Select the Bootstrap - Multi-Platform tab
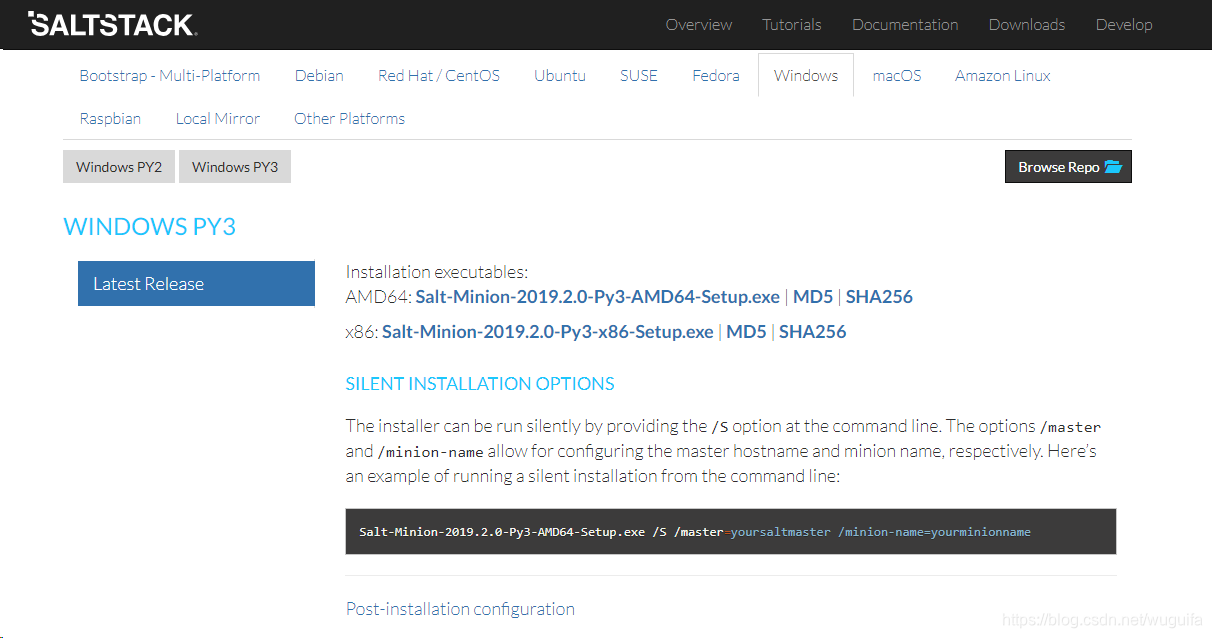Image resolution: width=1212 pixels, height=638 pixels. 170,75
